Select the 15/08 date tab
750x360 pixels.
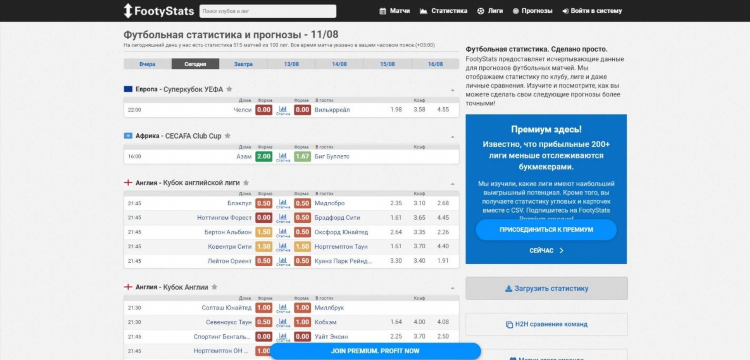point(387,64)
